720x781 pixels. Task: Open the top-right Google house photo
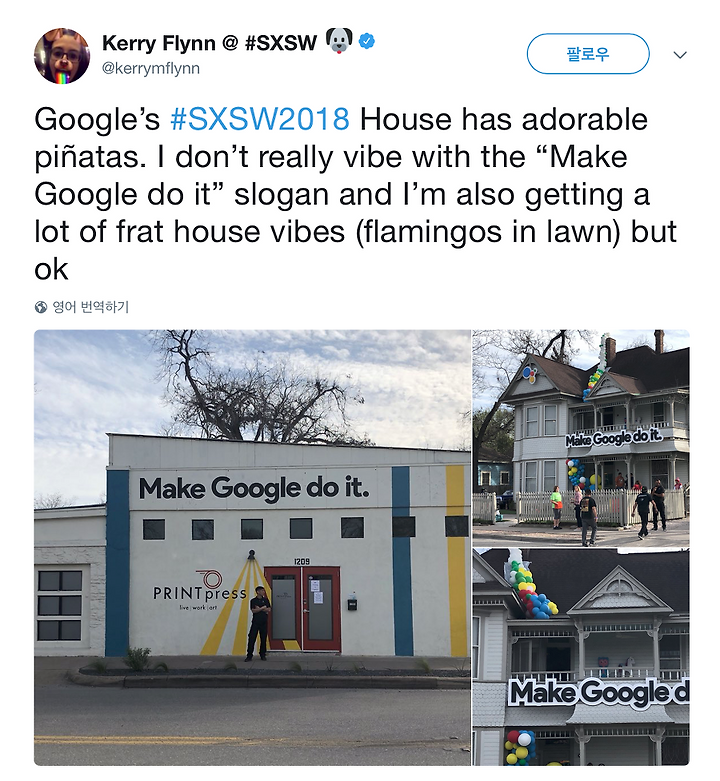581,438
